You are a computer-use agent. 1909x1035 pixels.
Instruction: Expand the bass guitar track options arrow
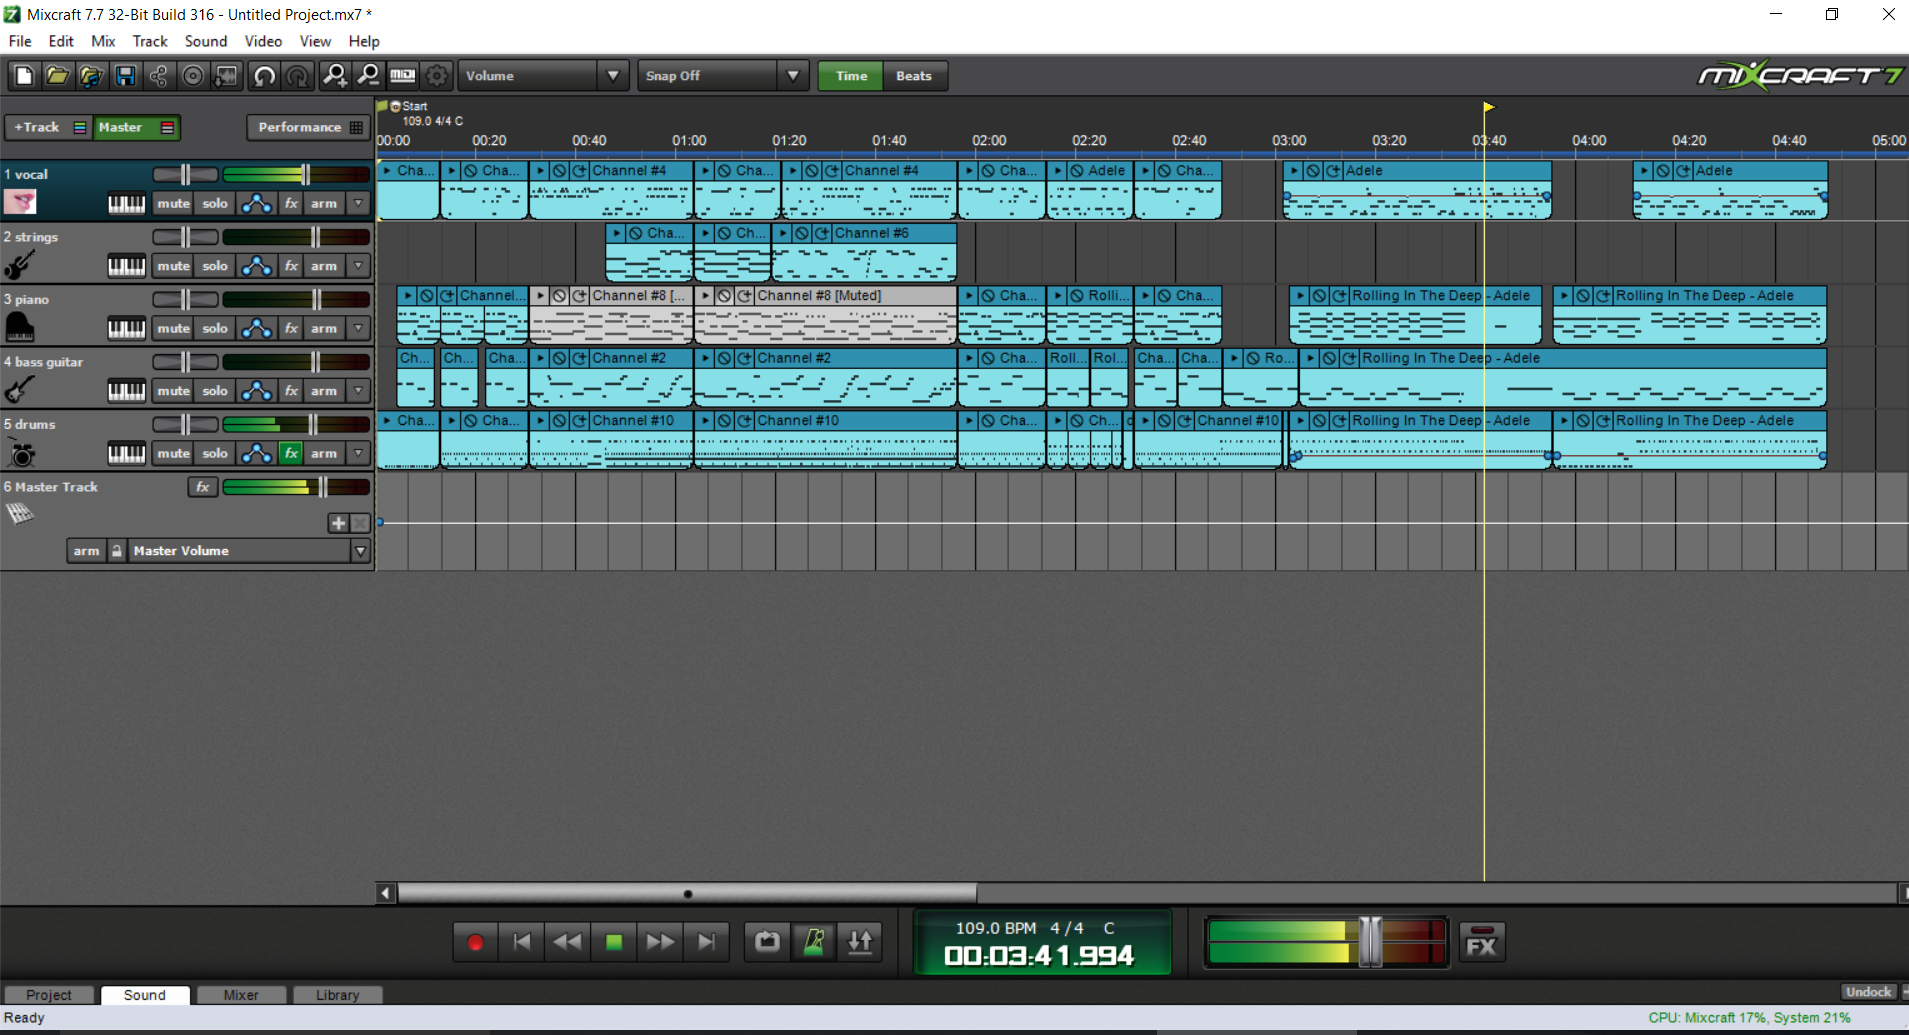[359, 391]
